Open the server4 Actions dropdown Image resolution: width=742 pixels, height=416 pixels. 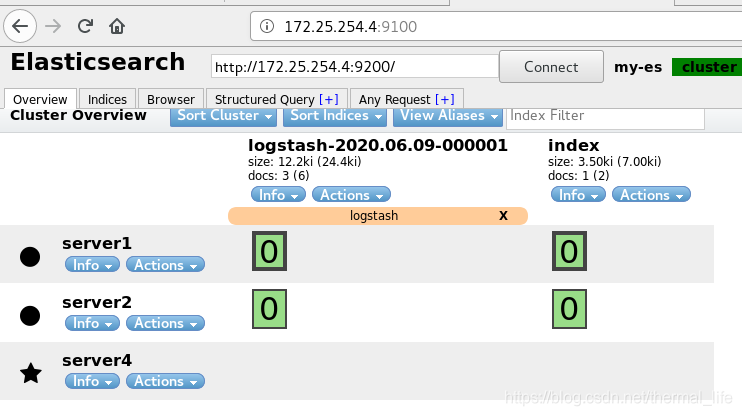[x=165, y=381]
